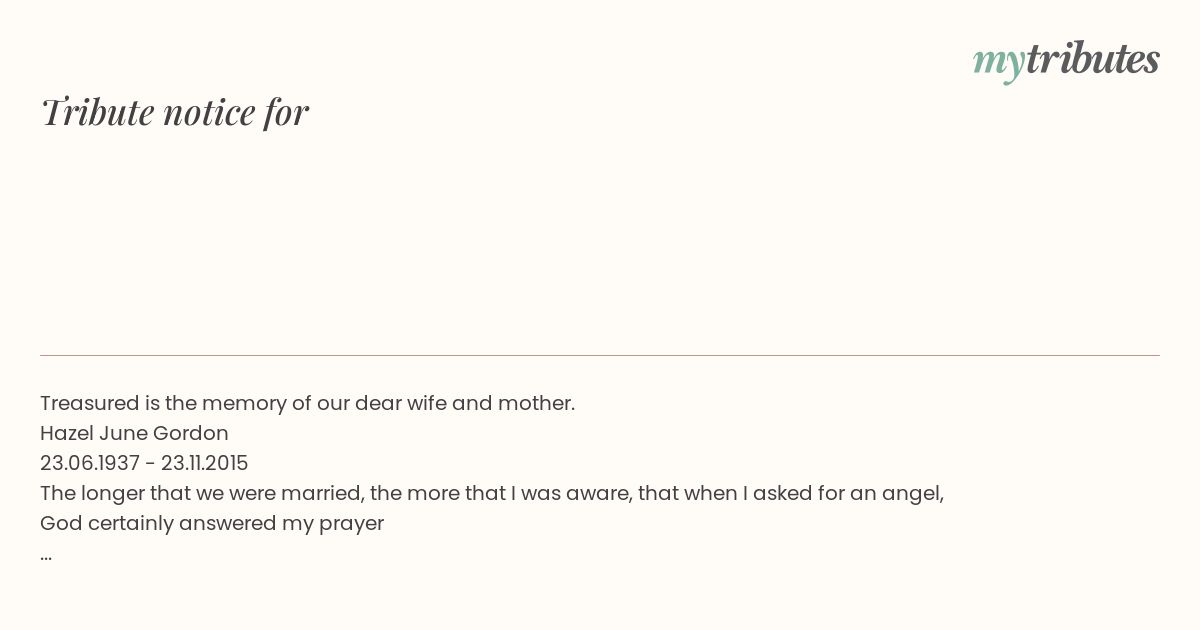Click the word "prayer"
Image resolution: width=1200 pixels, height=630 pixels.
coord(352,525)
